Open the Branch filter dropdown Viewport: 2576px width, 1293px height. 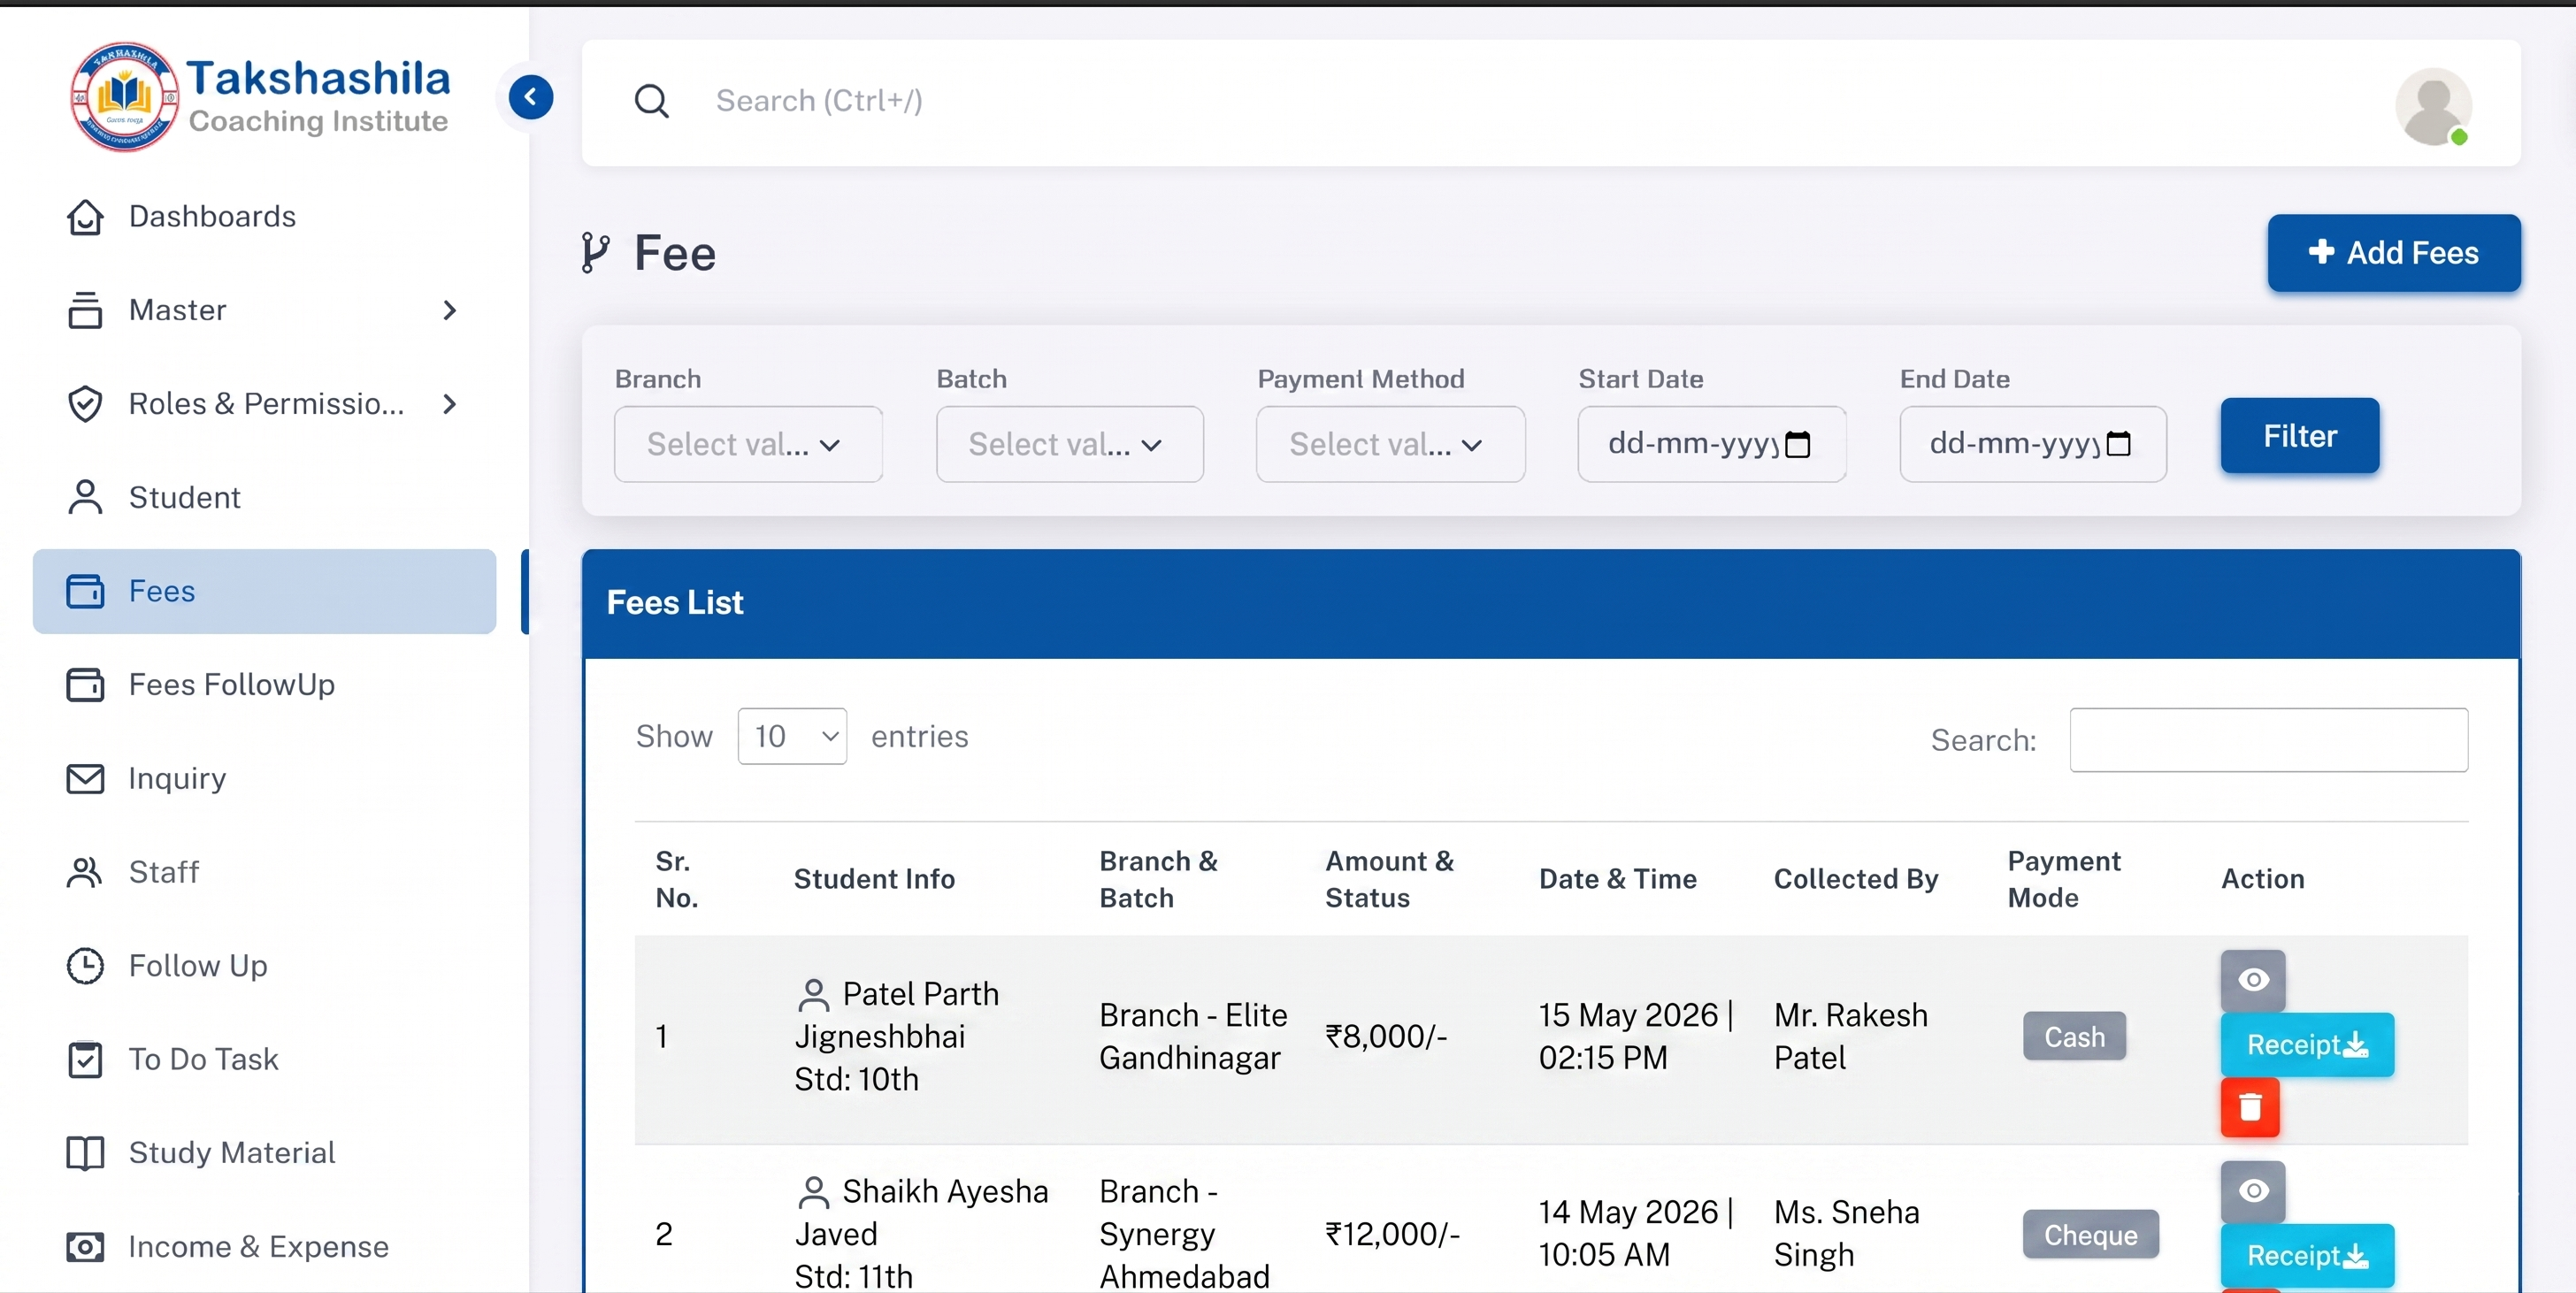coord(748,444)
